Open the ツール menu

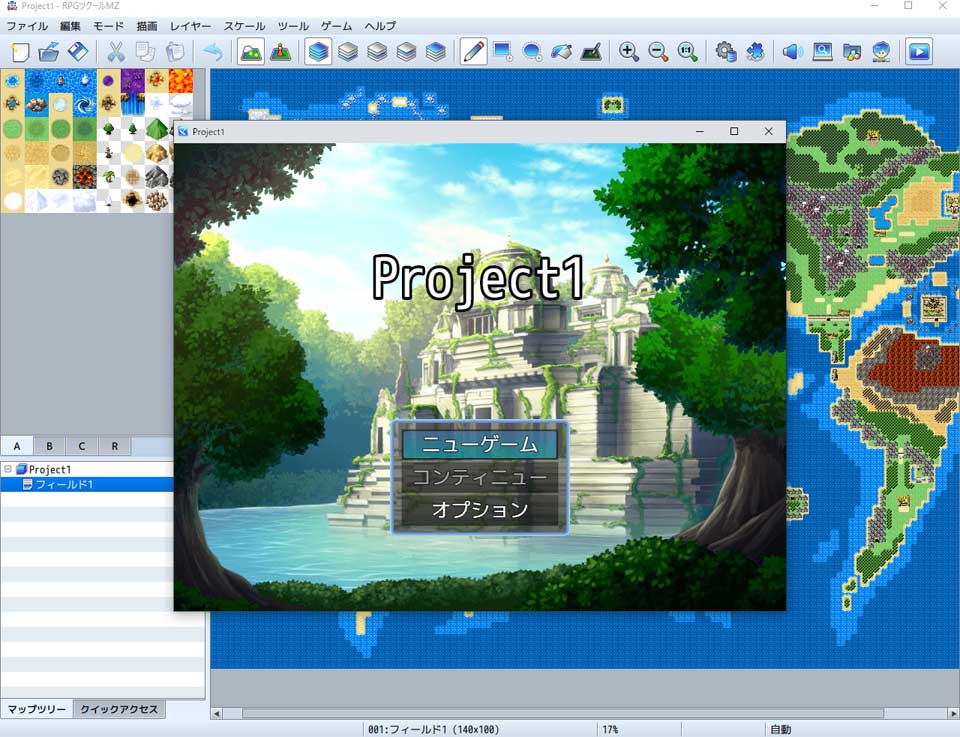(x=293, y=26)
